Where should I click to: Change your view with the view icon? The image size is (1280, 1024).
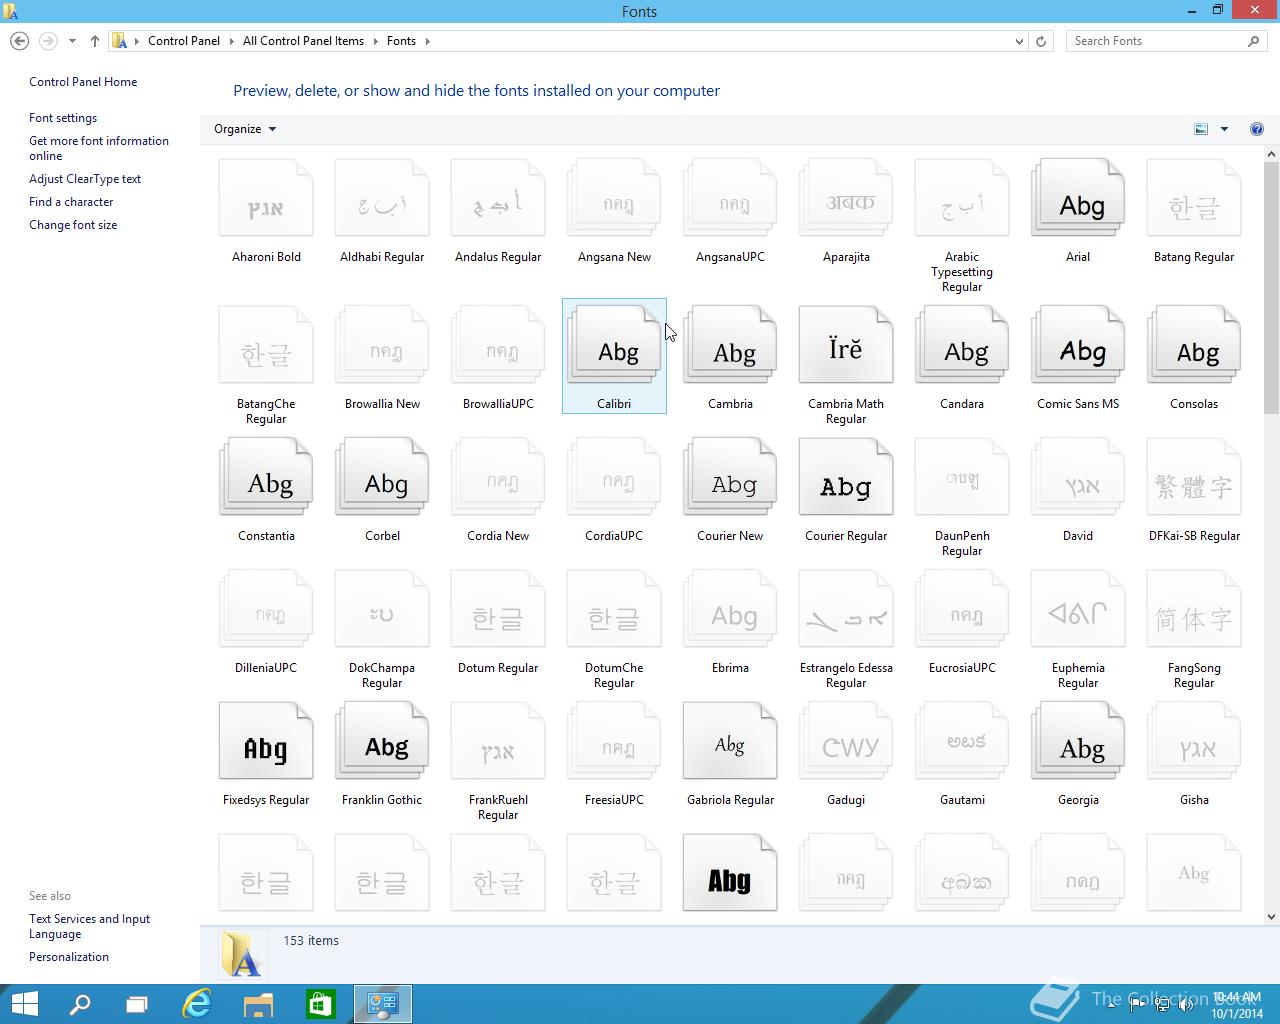click(x=1201, y=129)
